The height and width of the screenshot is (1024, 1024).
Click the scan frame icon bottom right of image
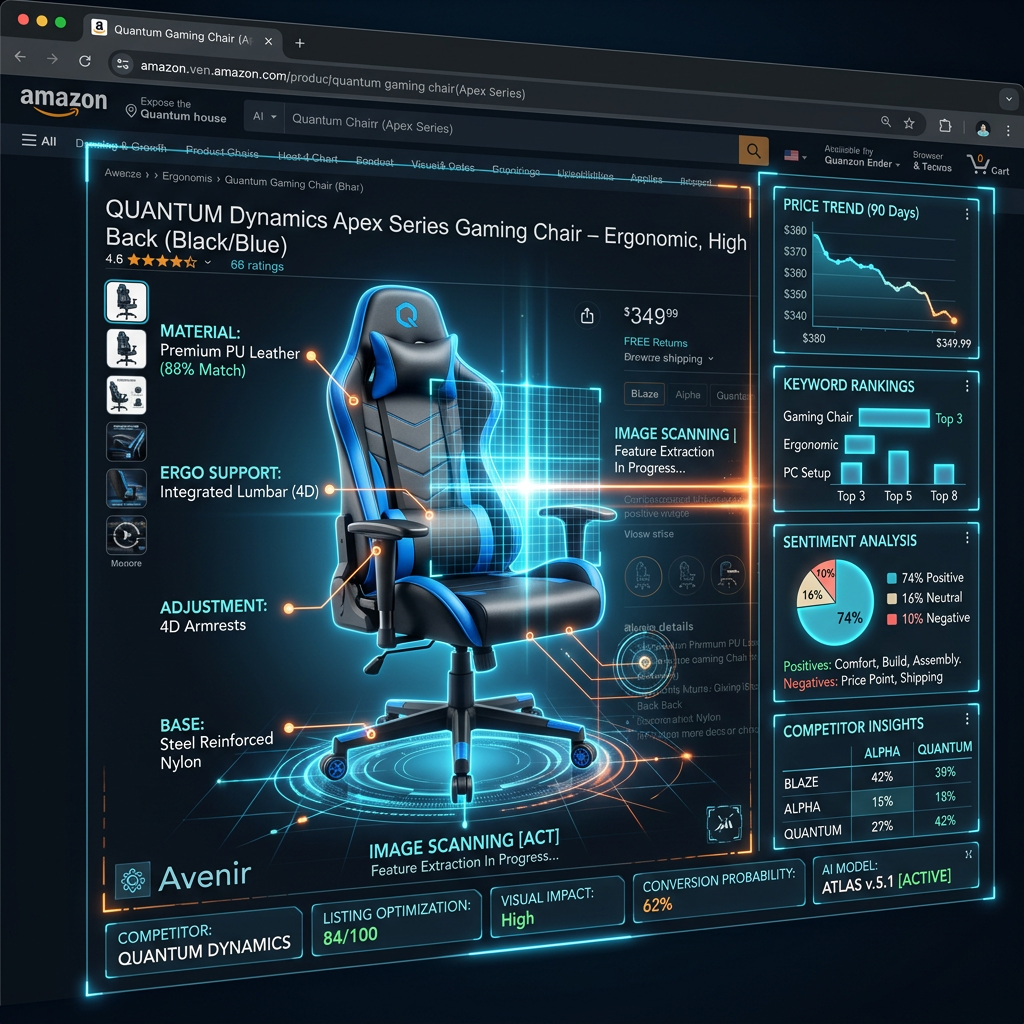click(x=724, y=824)
